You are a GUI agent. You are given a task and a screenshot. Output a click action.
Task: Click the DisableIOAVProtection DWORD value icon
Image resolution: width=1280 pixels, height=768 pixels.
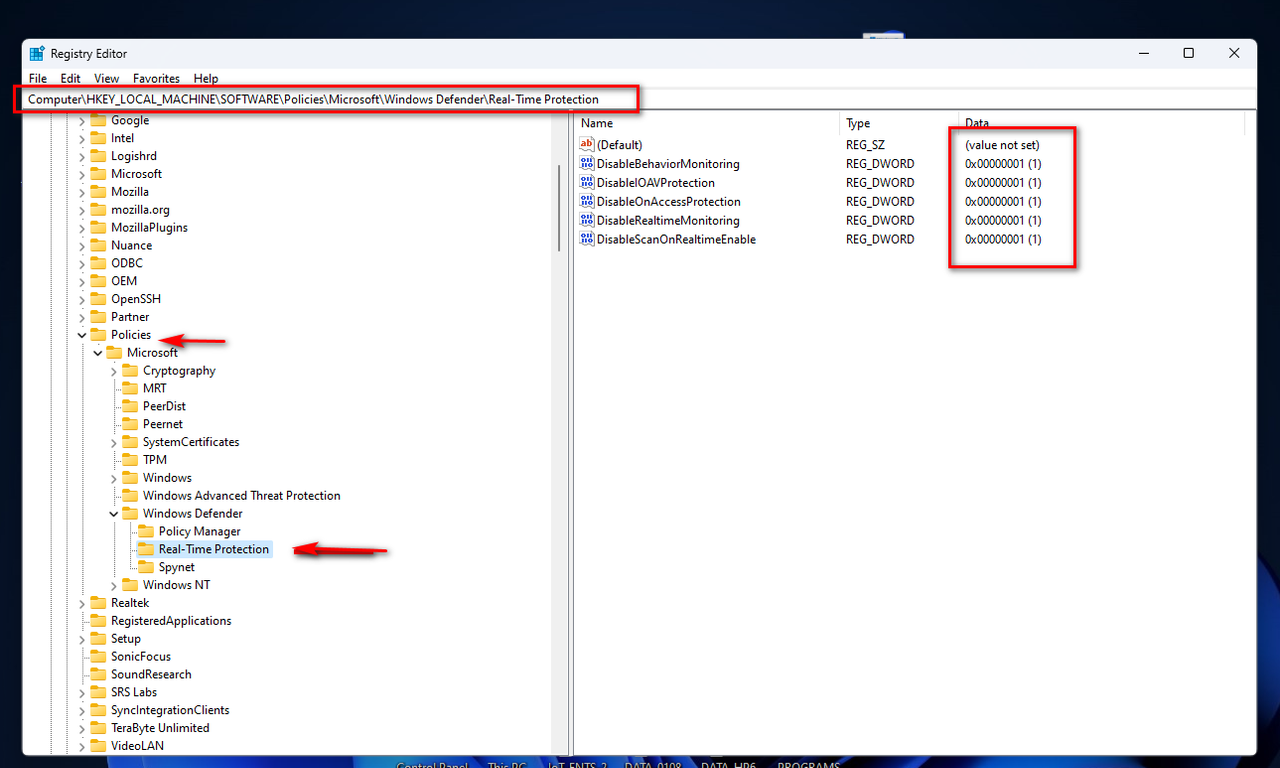587,183
